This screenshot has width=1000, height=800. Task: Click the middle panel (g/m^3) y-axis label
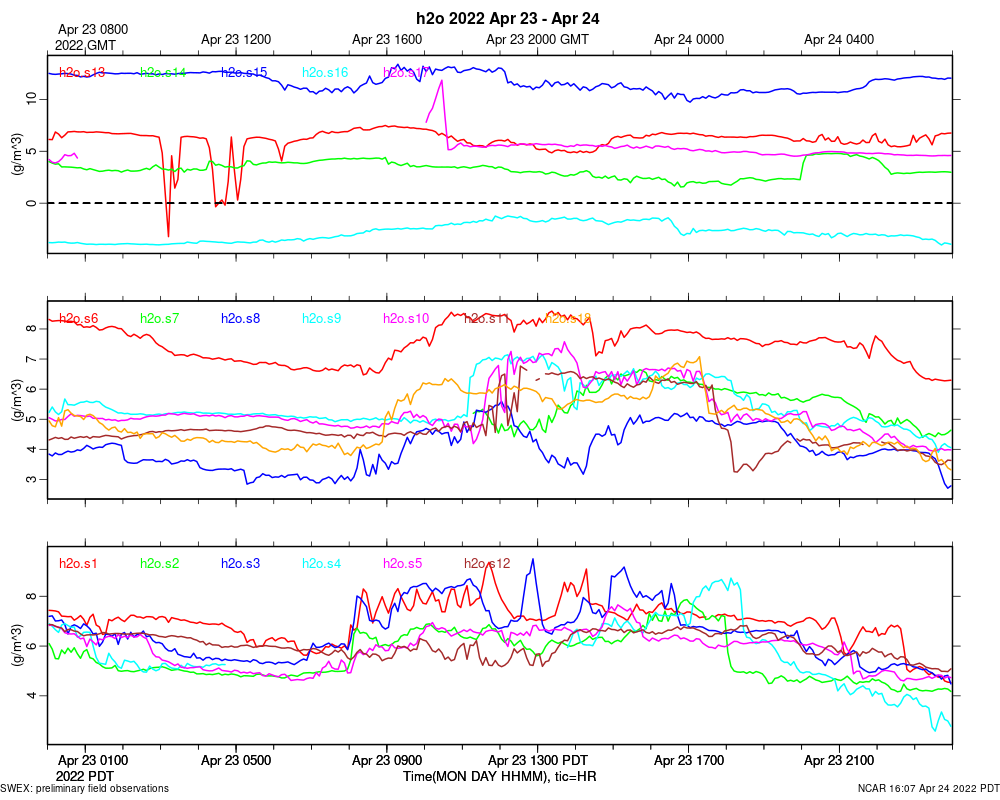(x=17, y=400)
